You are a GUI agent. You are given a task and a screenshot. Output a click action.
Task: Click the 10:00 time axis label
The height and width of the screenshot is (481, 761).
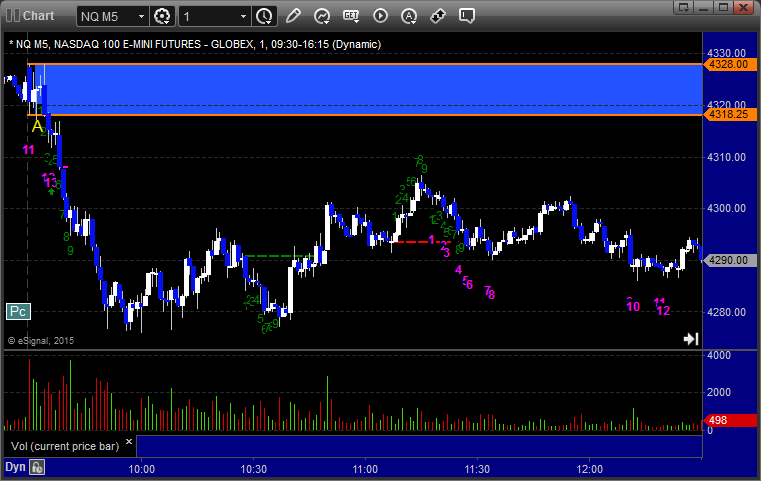click(141, 469)
